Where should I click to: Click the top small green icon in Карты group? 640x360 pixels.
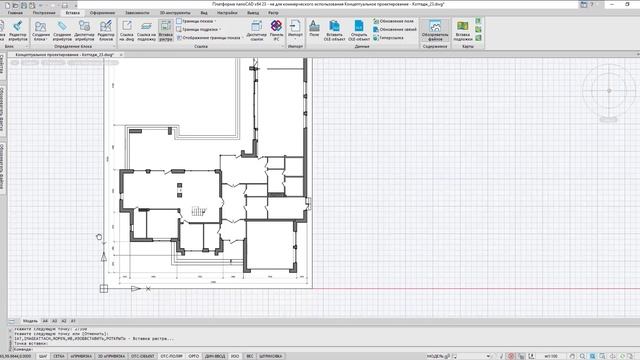tap(478, 21)
